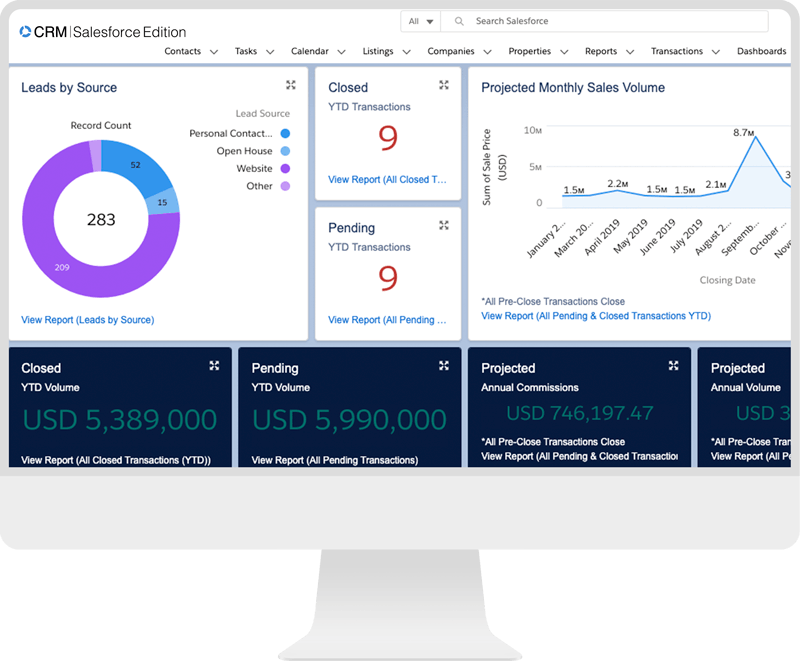This screenshot has width=800, height=661.
Task: Click the June 2019 axis label
Action: 658,237
